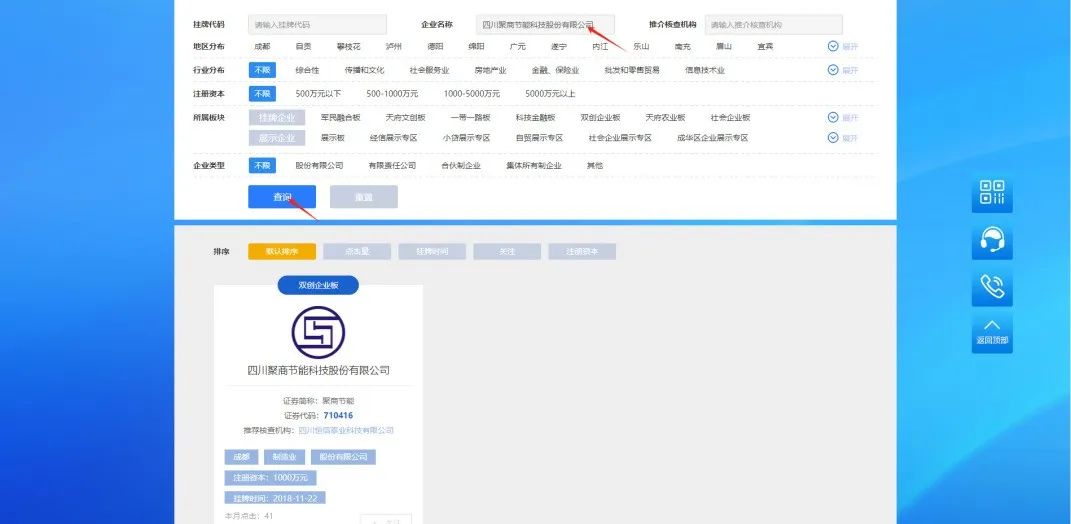Select 有限责任公司 company type
Viewport: 1071px width, 524px height.
coord(392,165)
